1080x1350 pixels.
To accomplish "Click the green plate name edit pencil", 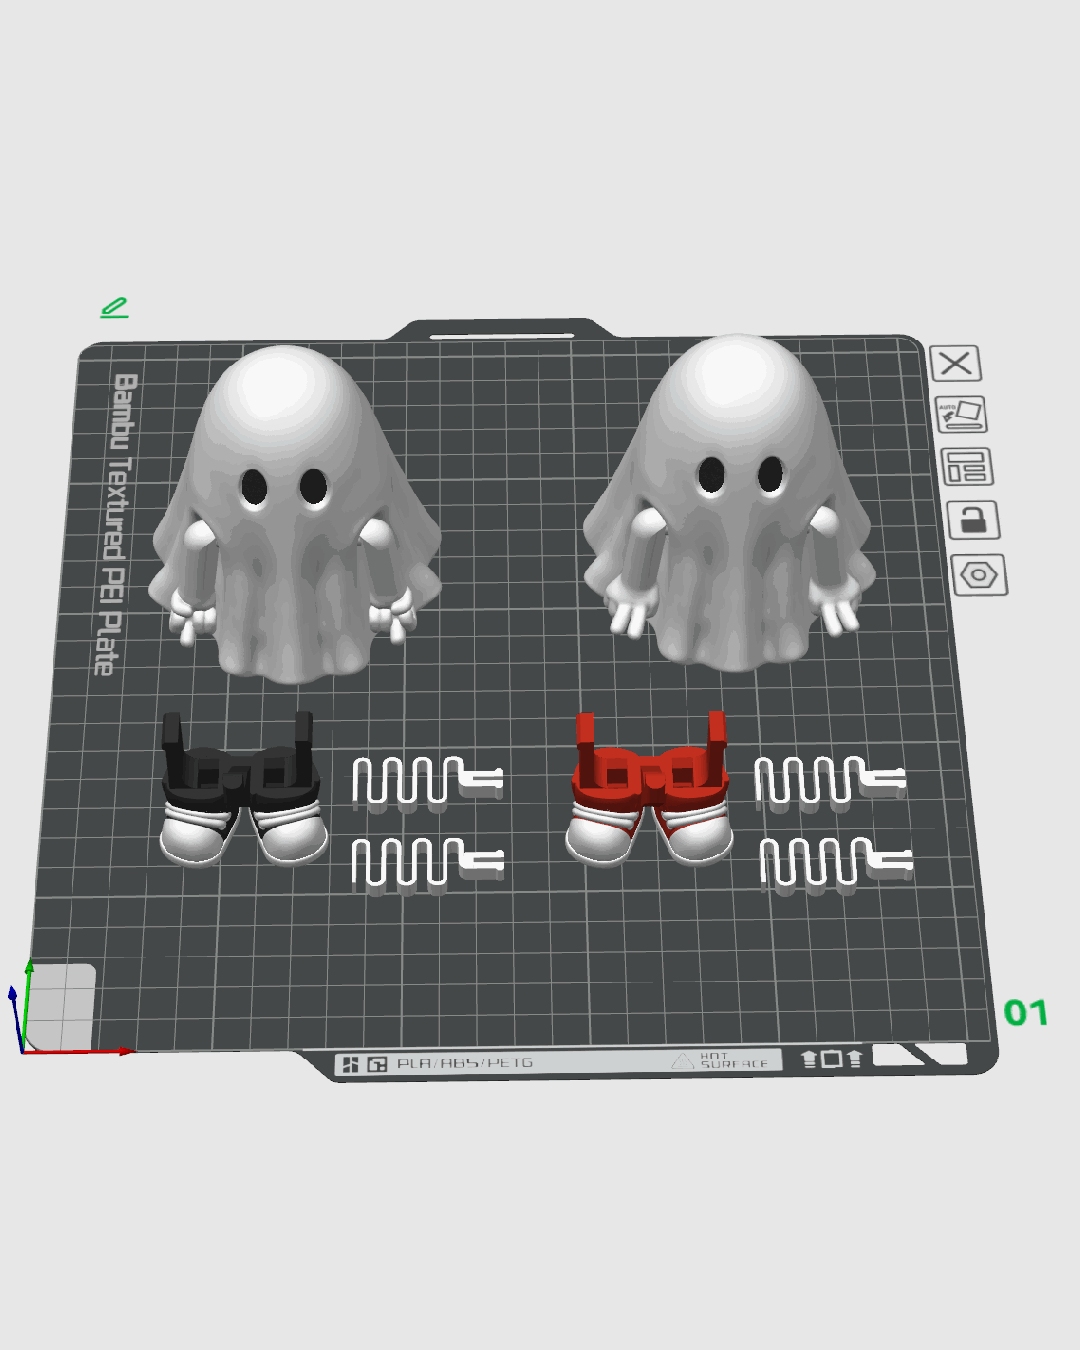I will [114, 308].
